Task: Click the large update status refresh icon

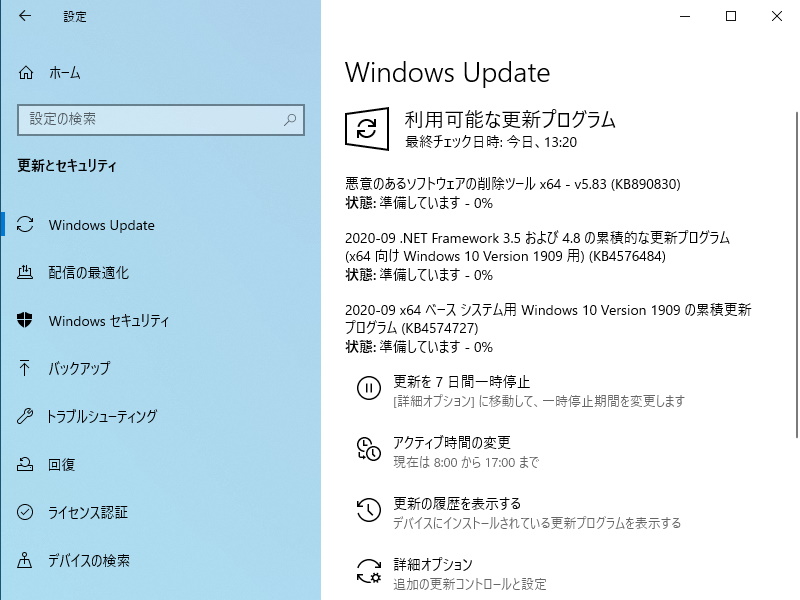Action: click(x=367, y=129)
